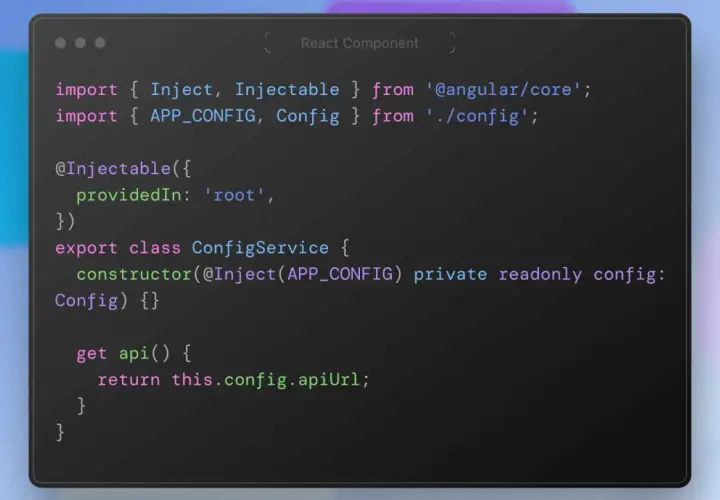
Task: Click the 'root' string value
Action: pos(234,196)
